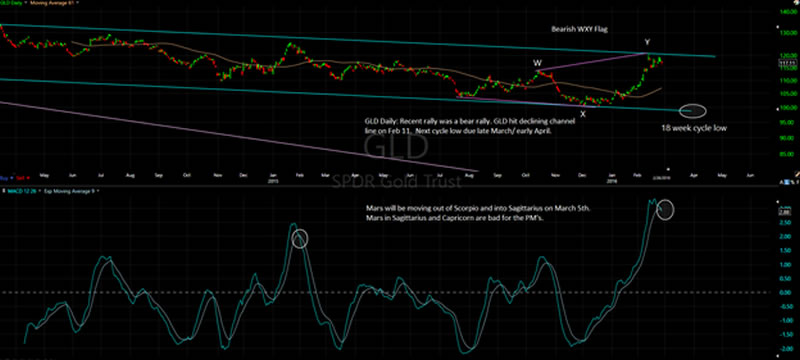Select the 18 week cycle low annotation
800x360 pixels.
tap(694, 128)
